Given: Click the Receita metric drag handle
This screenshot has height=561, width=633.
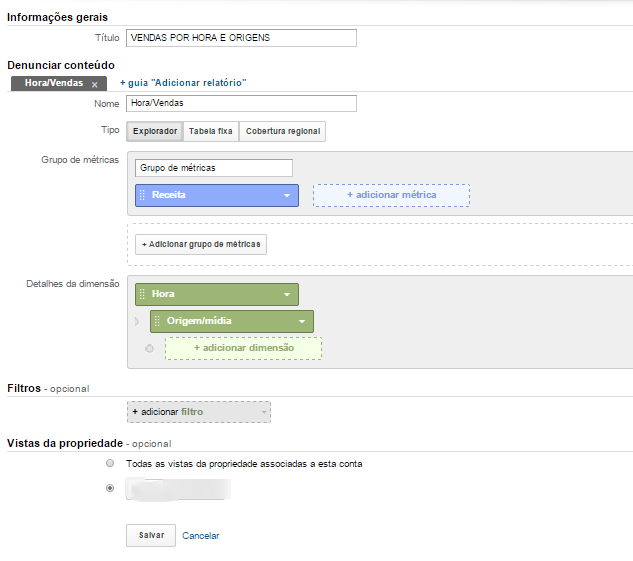Looking at the screenshot, I should coord(142,195).
